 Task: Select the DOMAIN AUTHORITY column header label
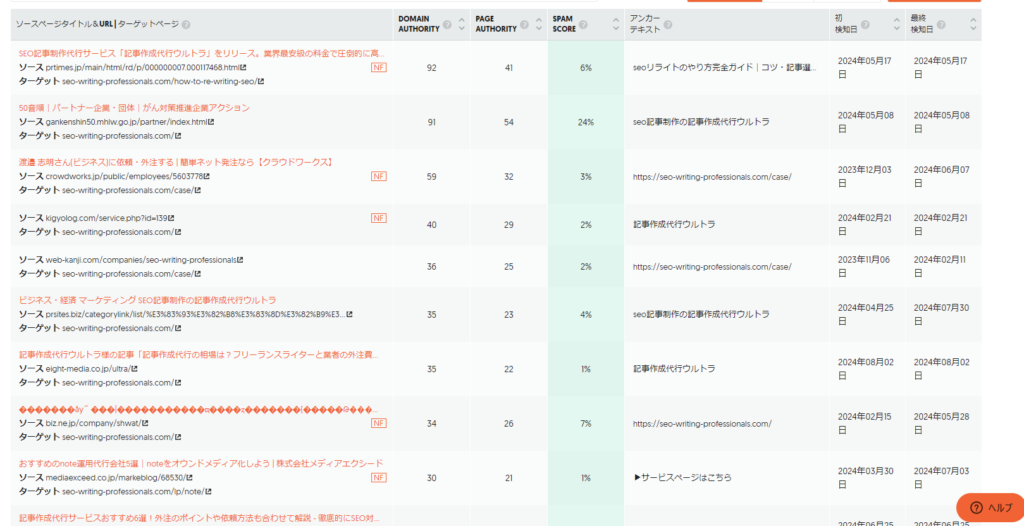tap(419, 24)
